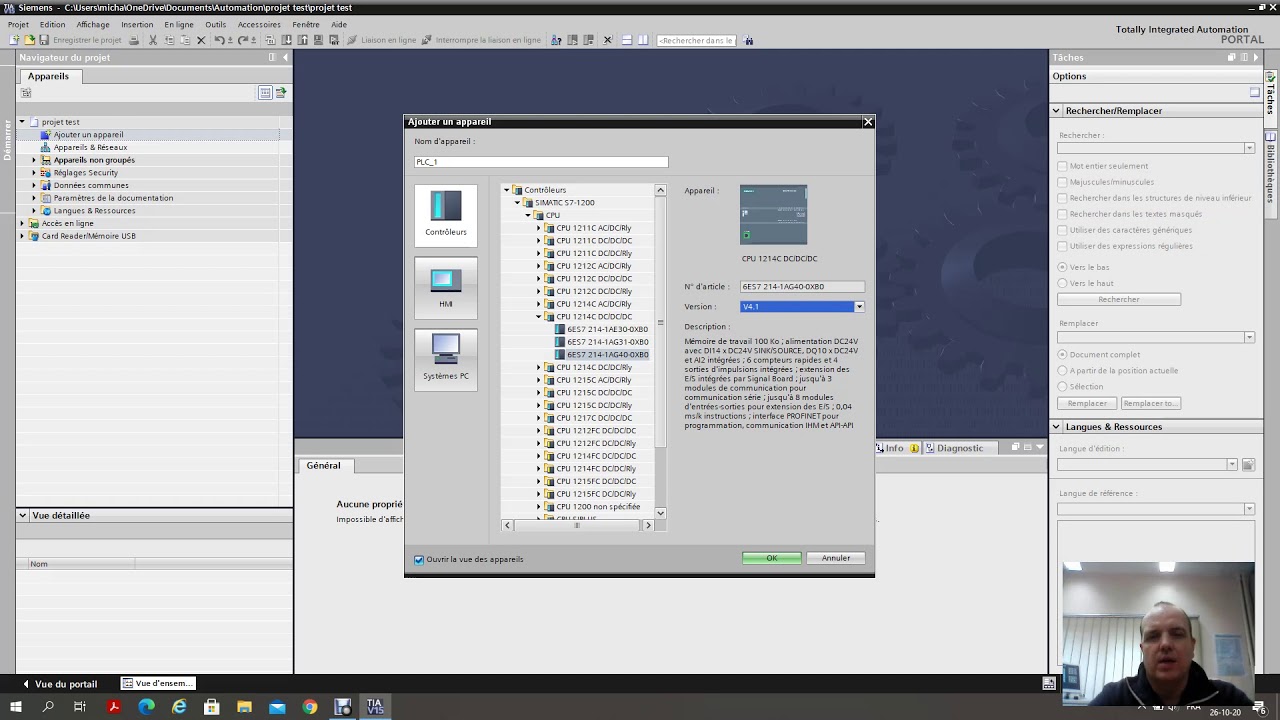Select the HMI device category icon
1280x720 pixels.
(x=446, y=287)
